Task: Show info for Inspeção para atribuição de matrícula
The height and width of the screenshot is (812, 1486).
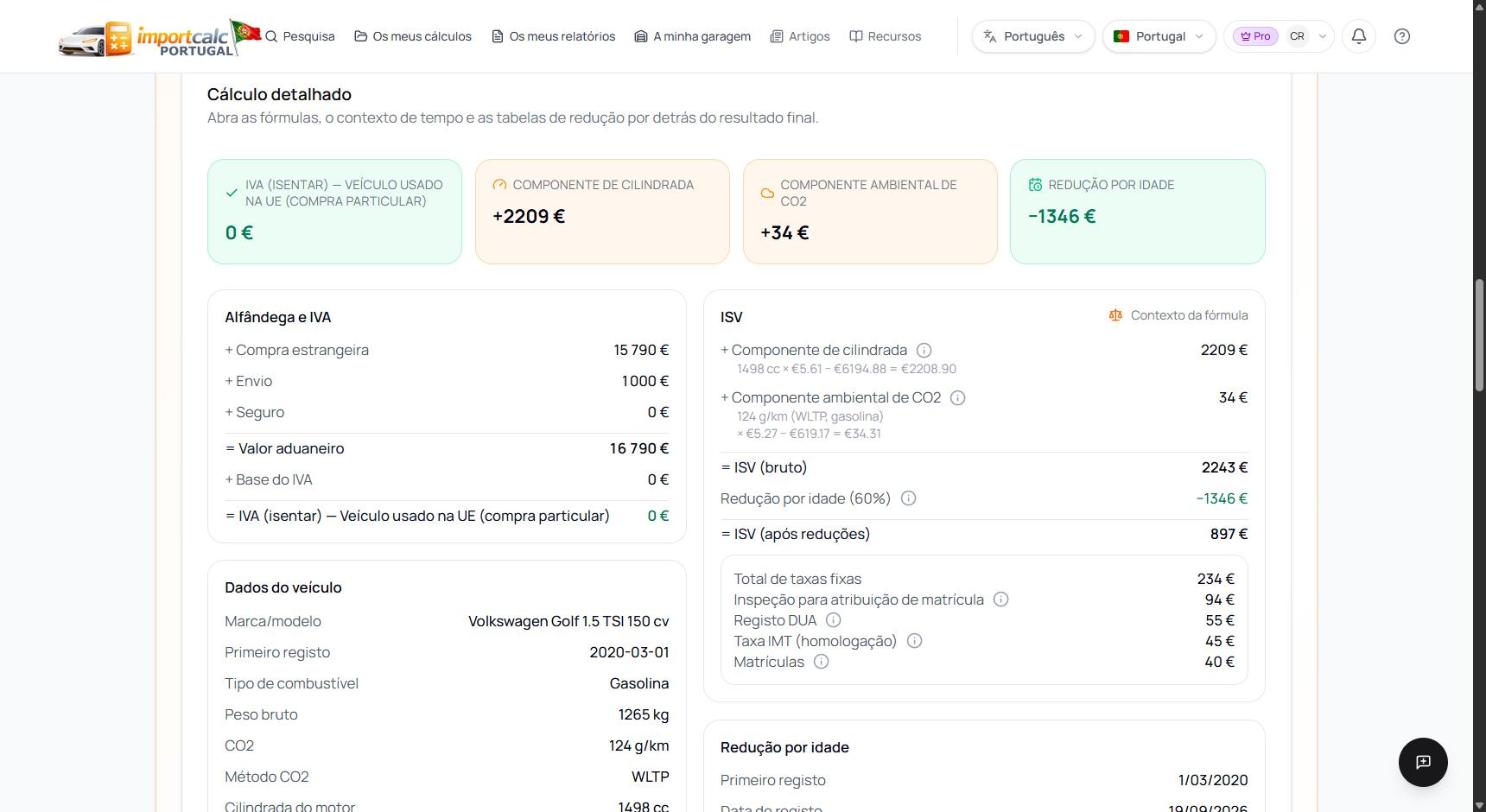Action: click(x=1001, y=600)
